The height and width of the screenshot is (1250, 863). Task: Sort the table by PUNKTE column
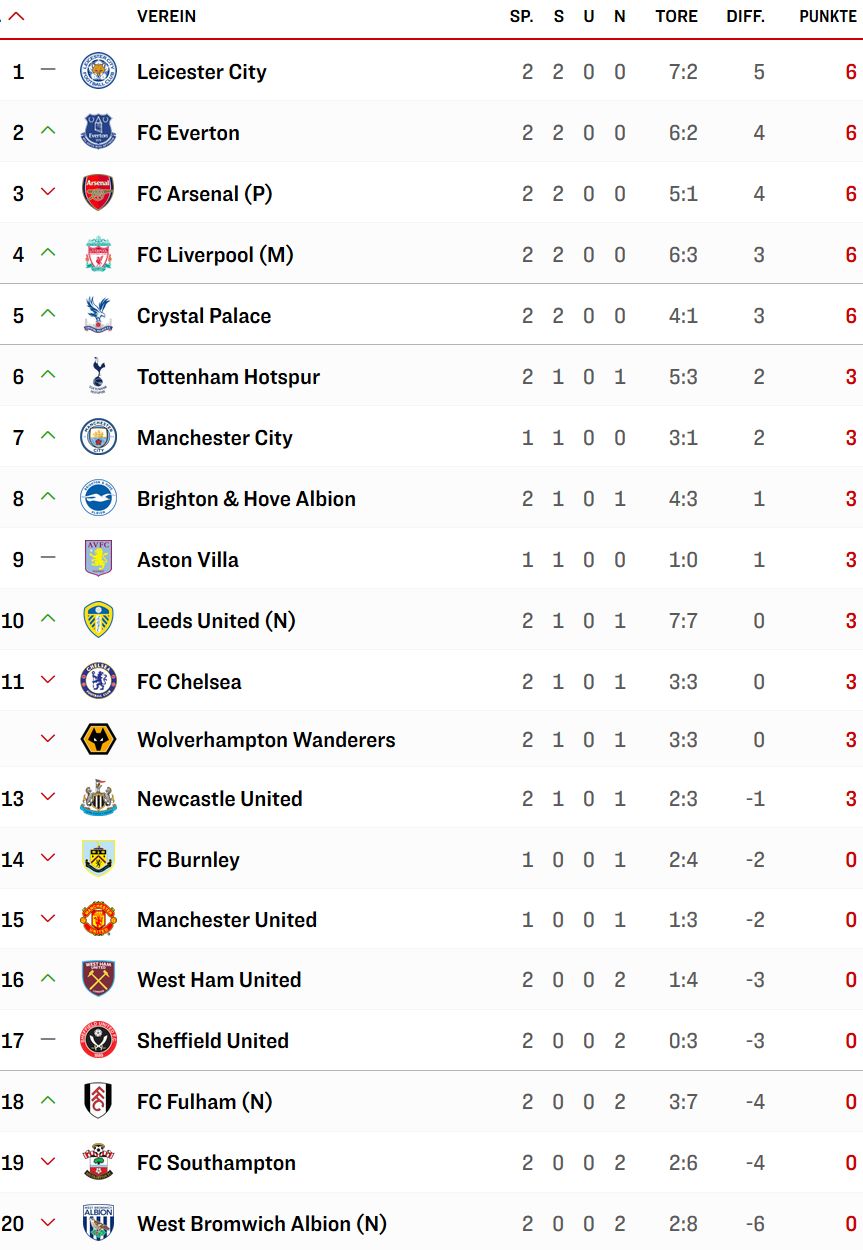[828, 17]
